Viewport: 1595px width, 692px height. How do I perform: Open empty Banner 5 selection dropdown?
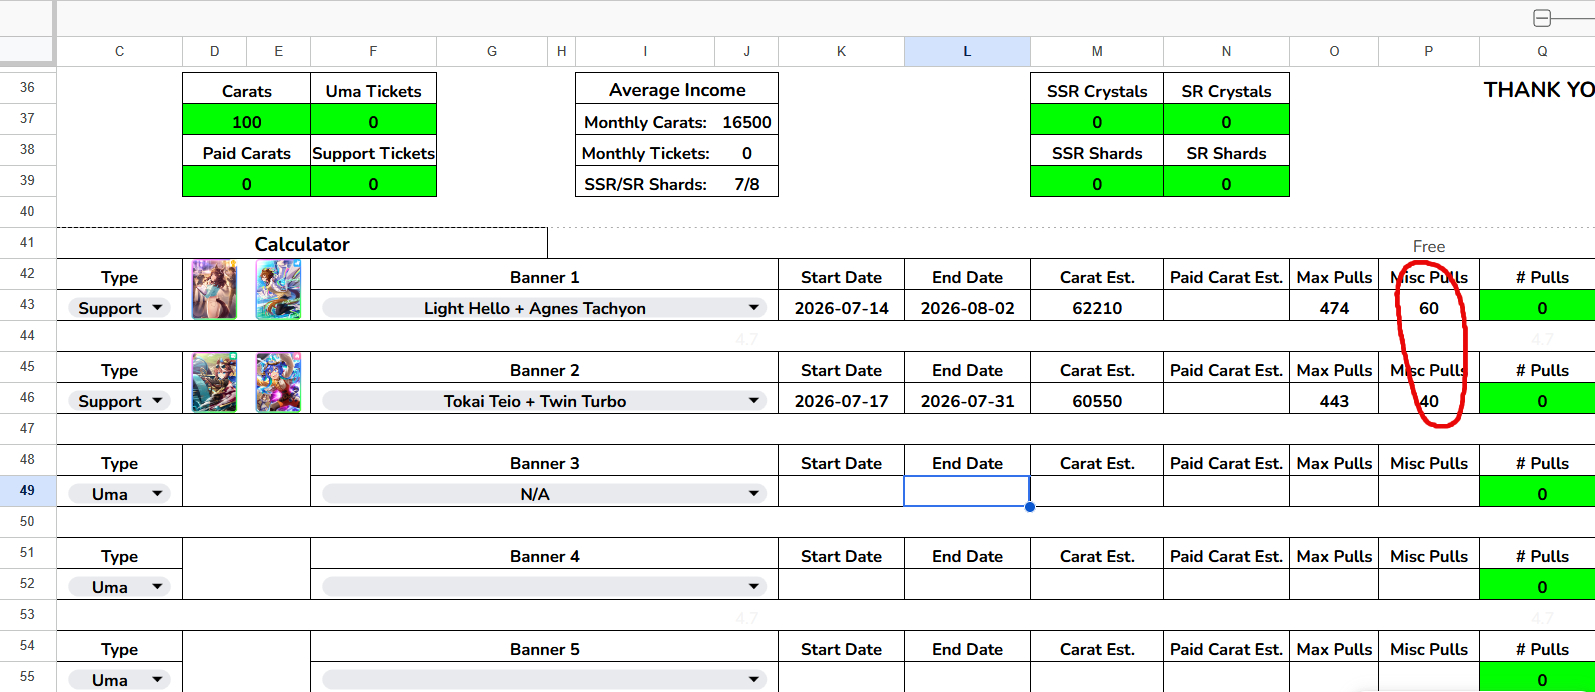(x=544, y=680)
